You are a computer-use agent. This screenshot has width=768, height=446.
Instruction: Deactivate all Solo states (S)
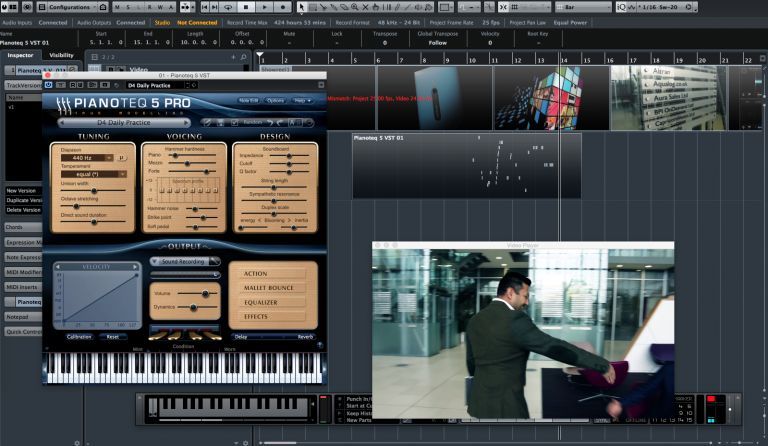click(128, 7)
